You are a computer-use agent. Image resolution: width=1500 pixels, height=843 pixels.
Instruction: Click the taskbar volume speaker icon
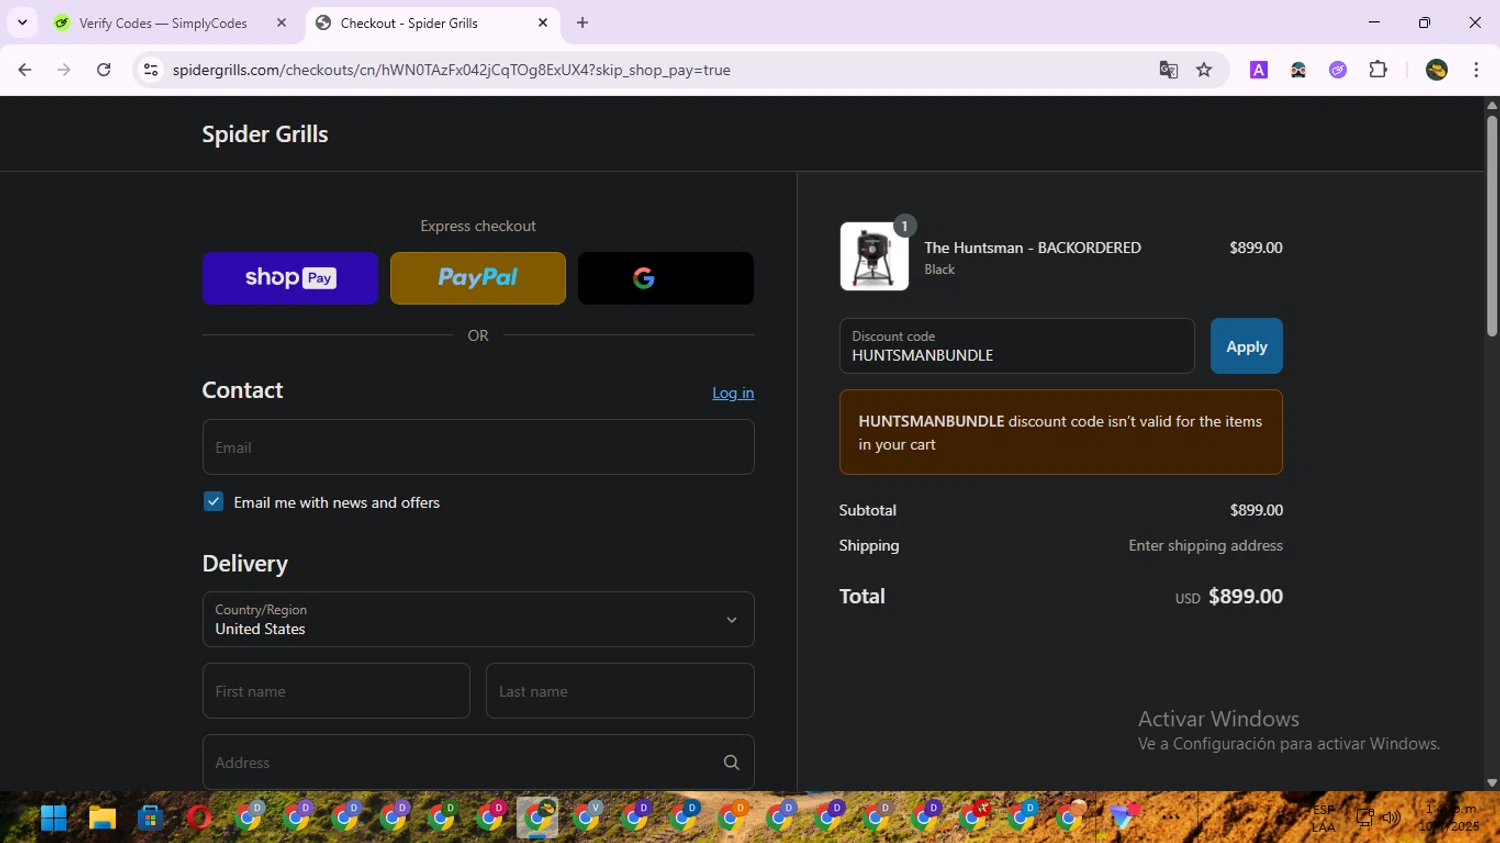(x=1391, y=818)
